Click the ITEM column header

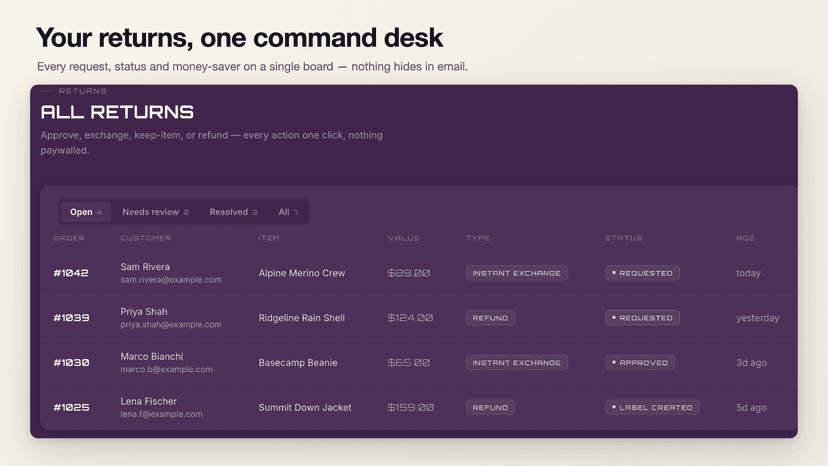(269, 238)
